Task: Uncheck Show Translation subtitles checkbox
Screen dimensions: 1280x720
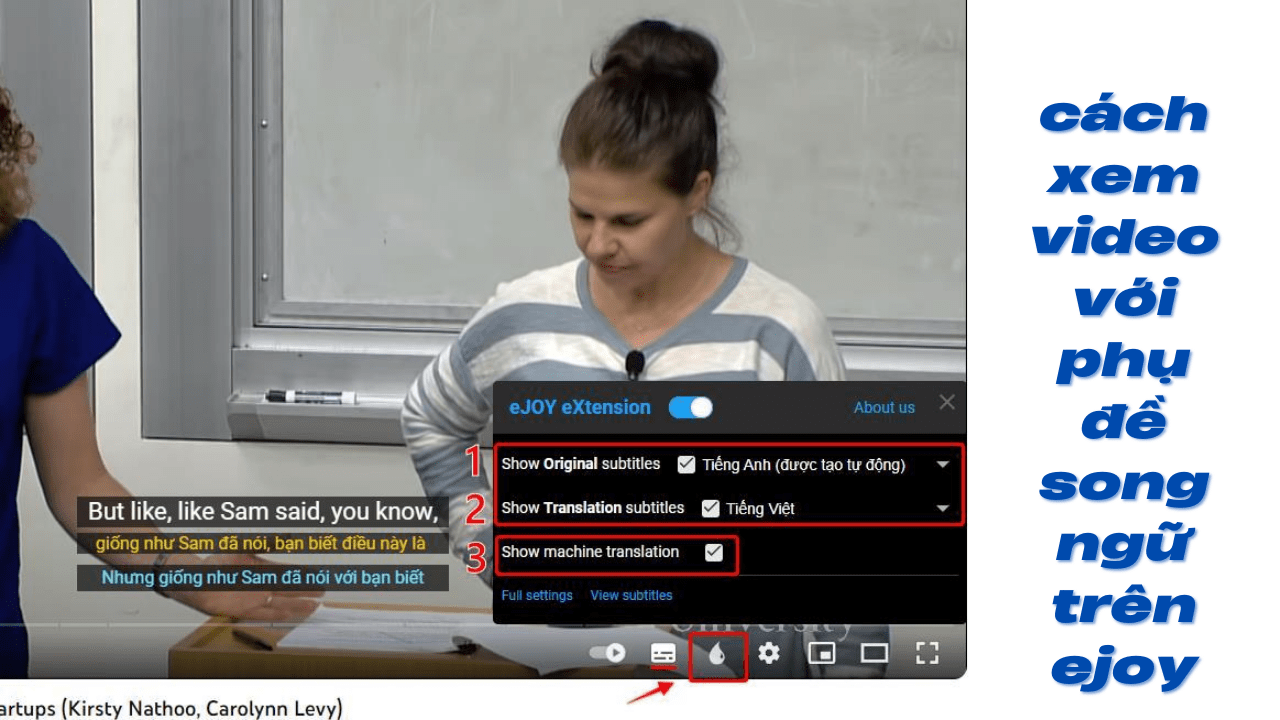Action: click(710, 508)
